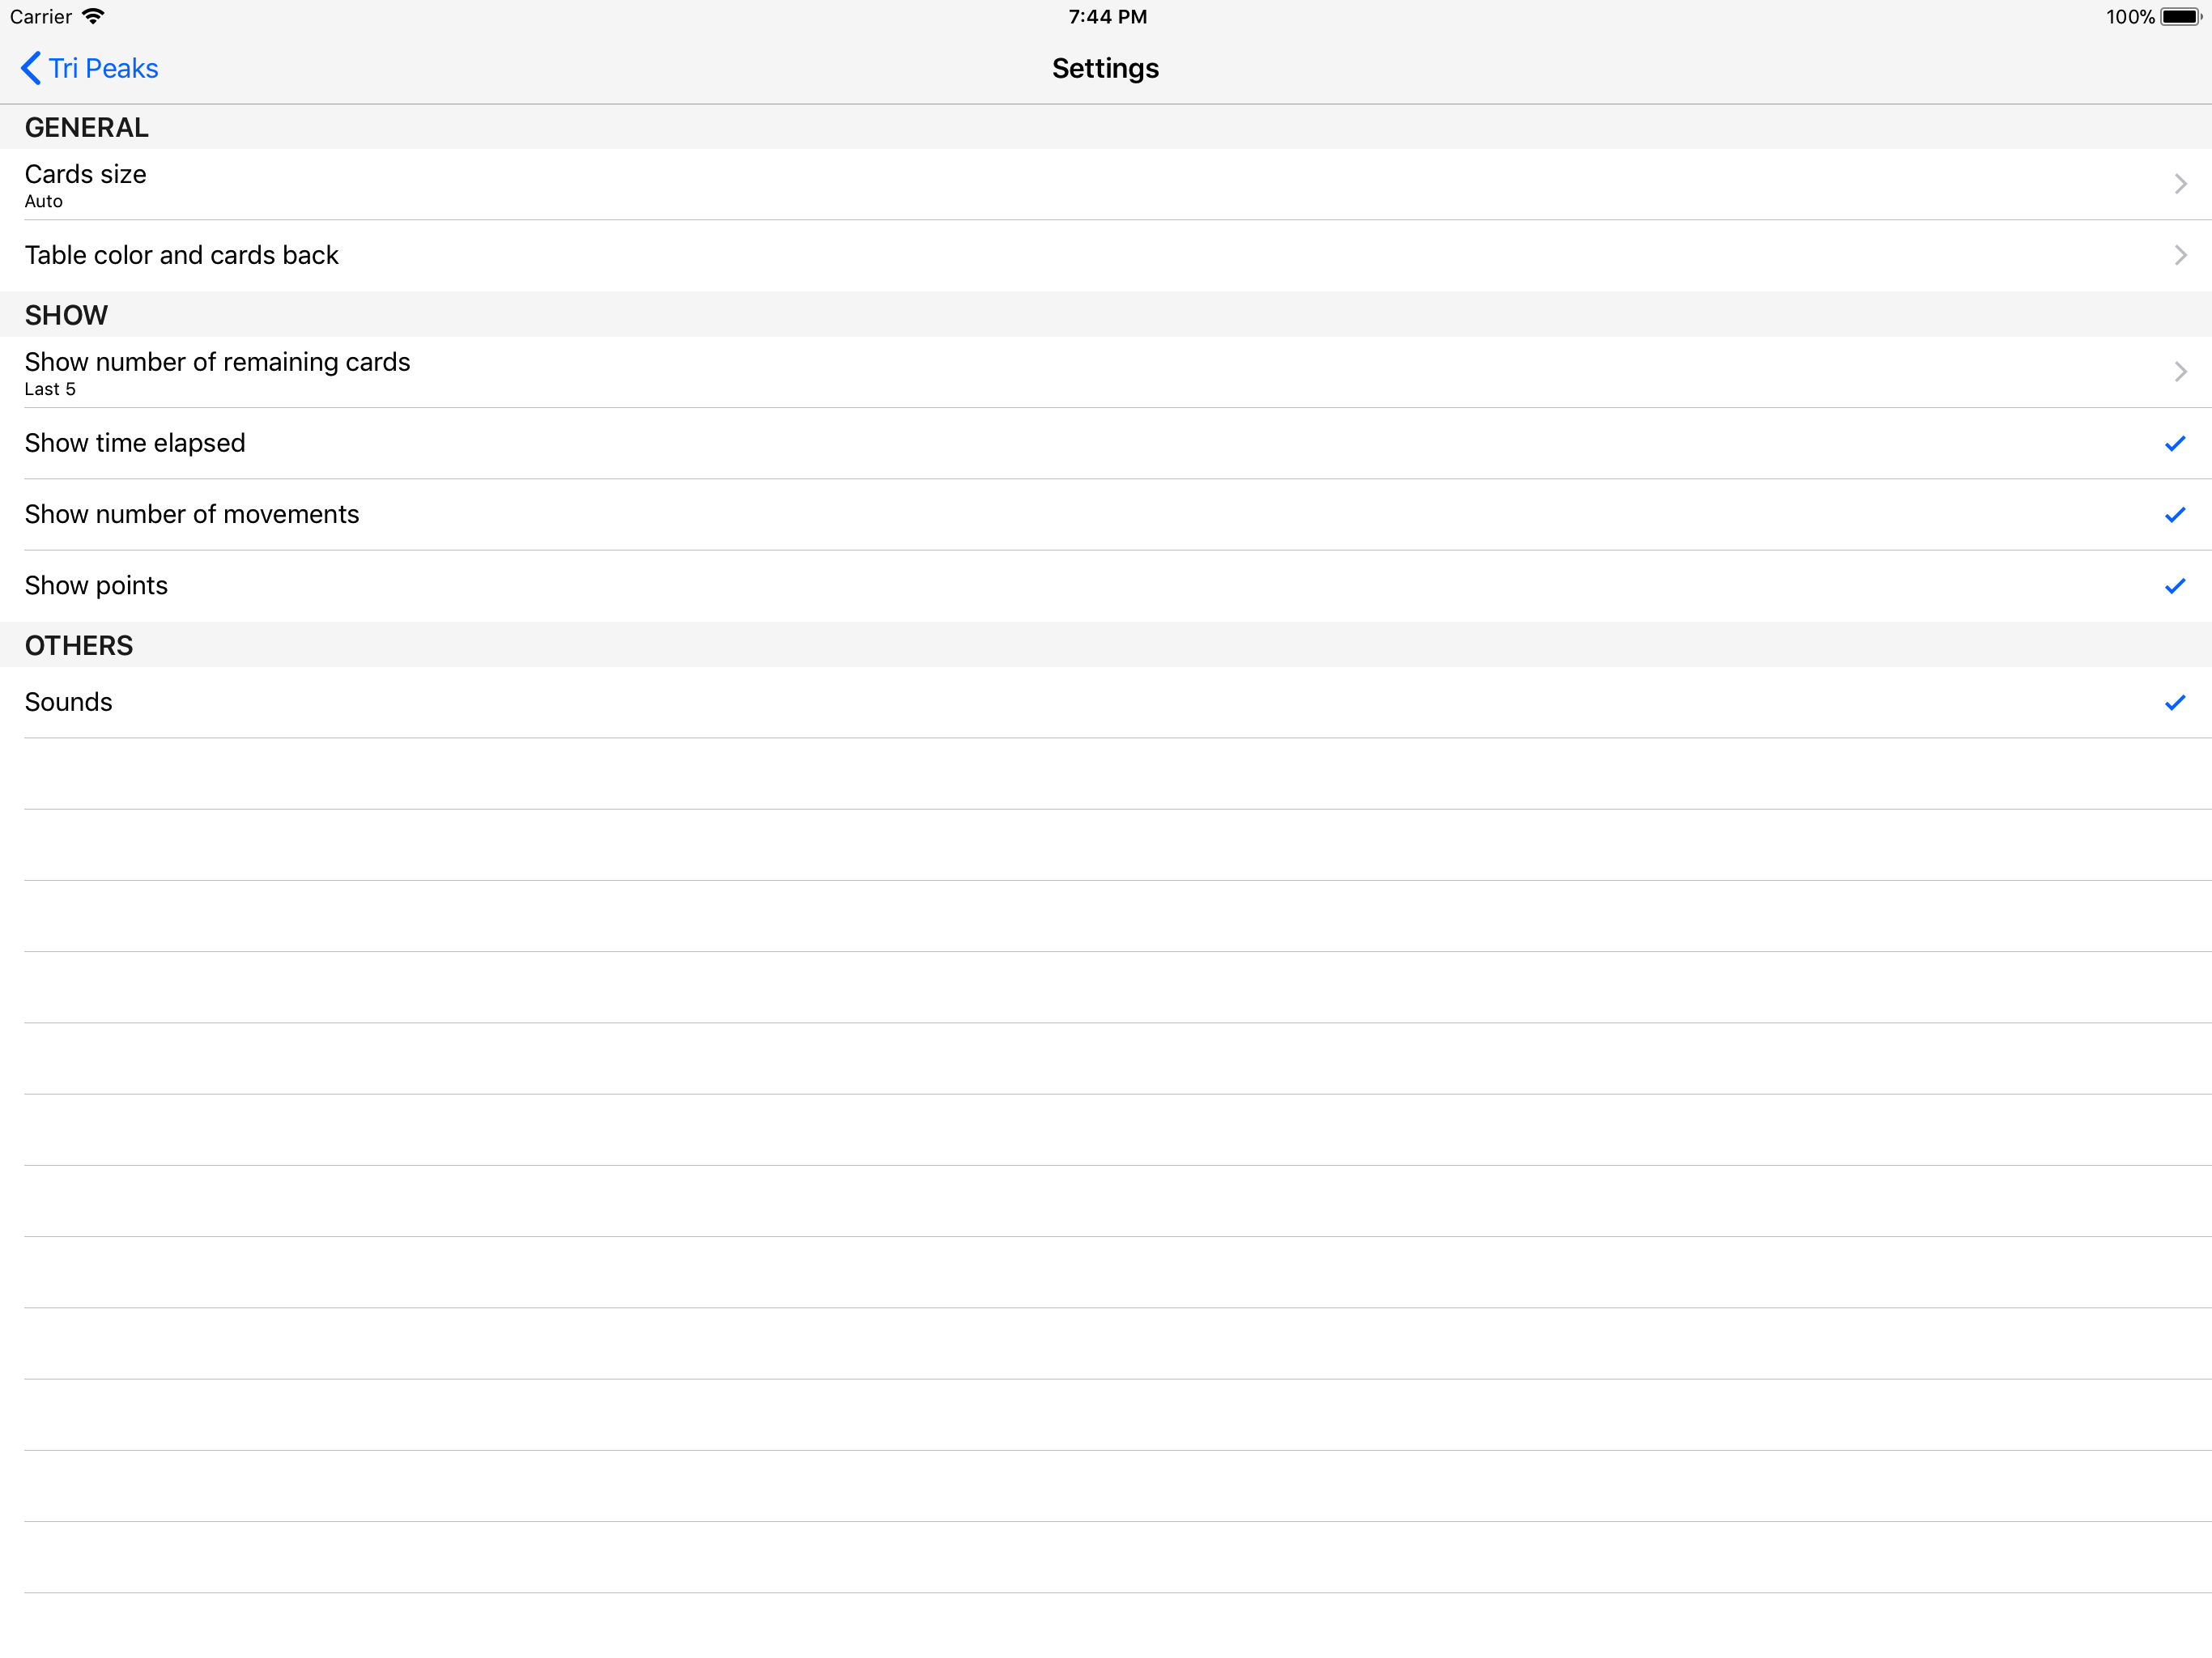Image resolution: width=2212 pixels, height=1658 pixels.
Task: Tap the back chevron arrow icon
Action: 31,68
